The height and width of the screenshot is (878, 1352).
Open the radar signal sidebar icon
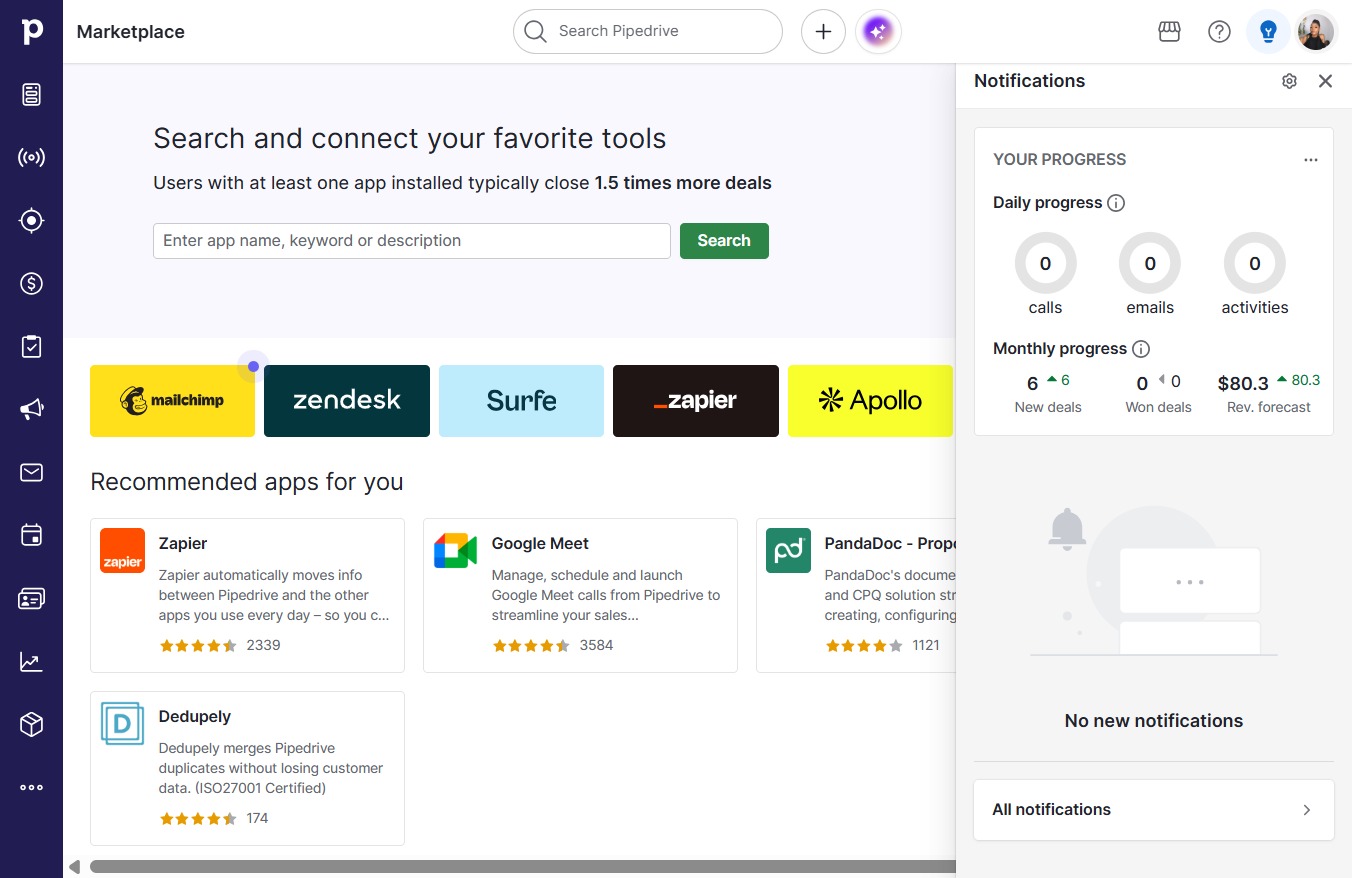click(x=32, y=158)
